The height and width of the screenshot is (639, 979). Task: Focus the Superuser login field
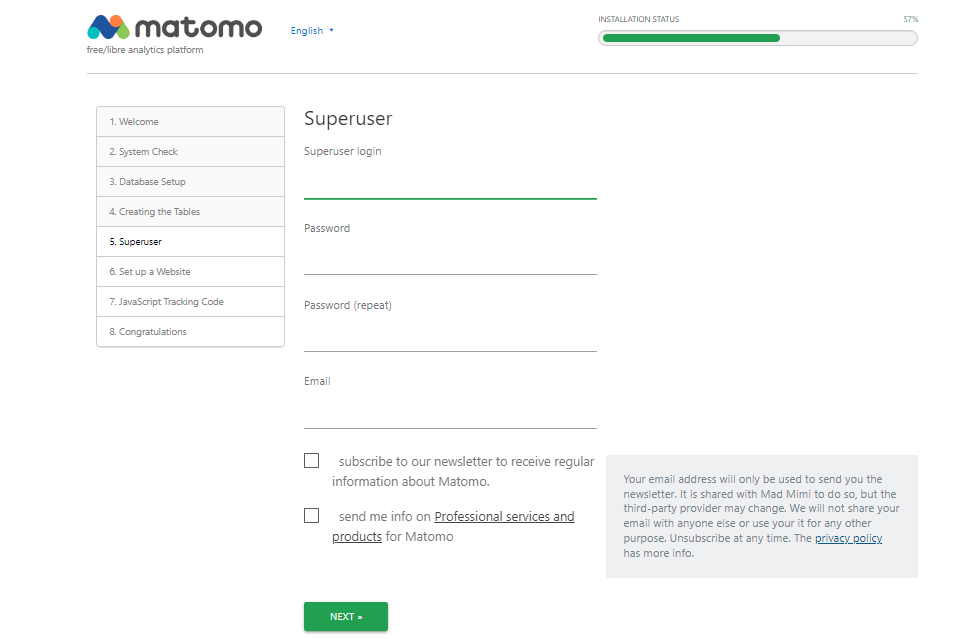coord(450,184)
